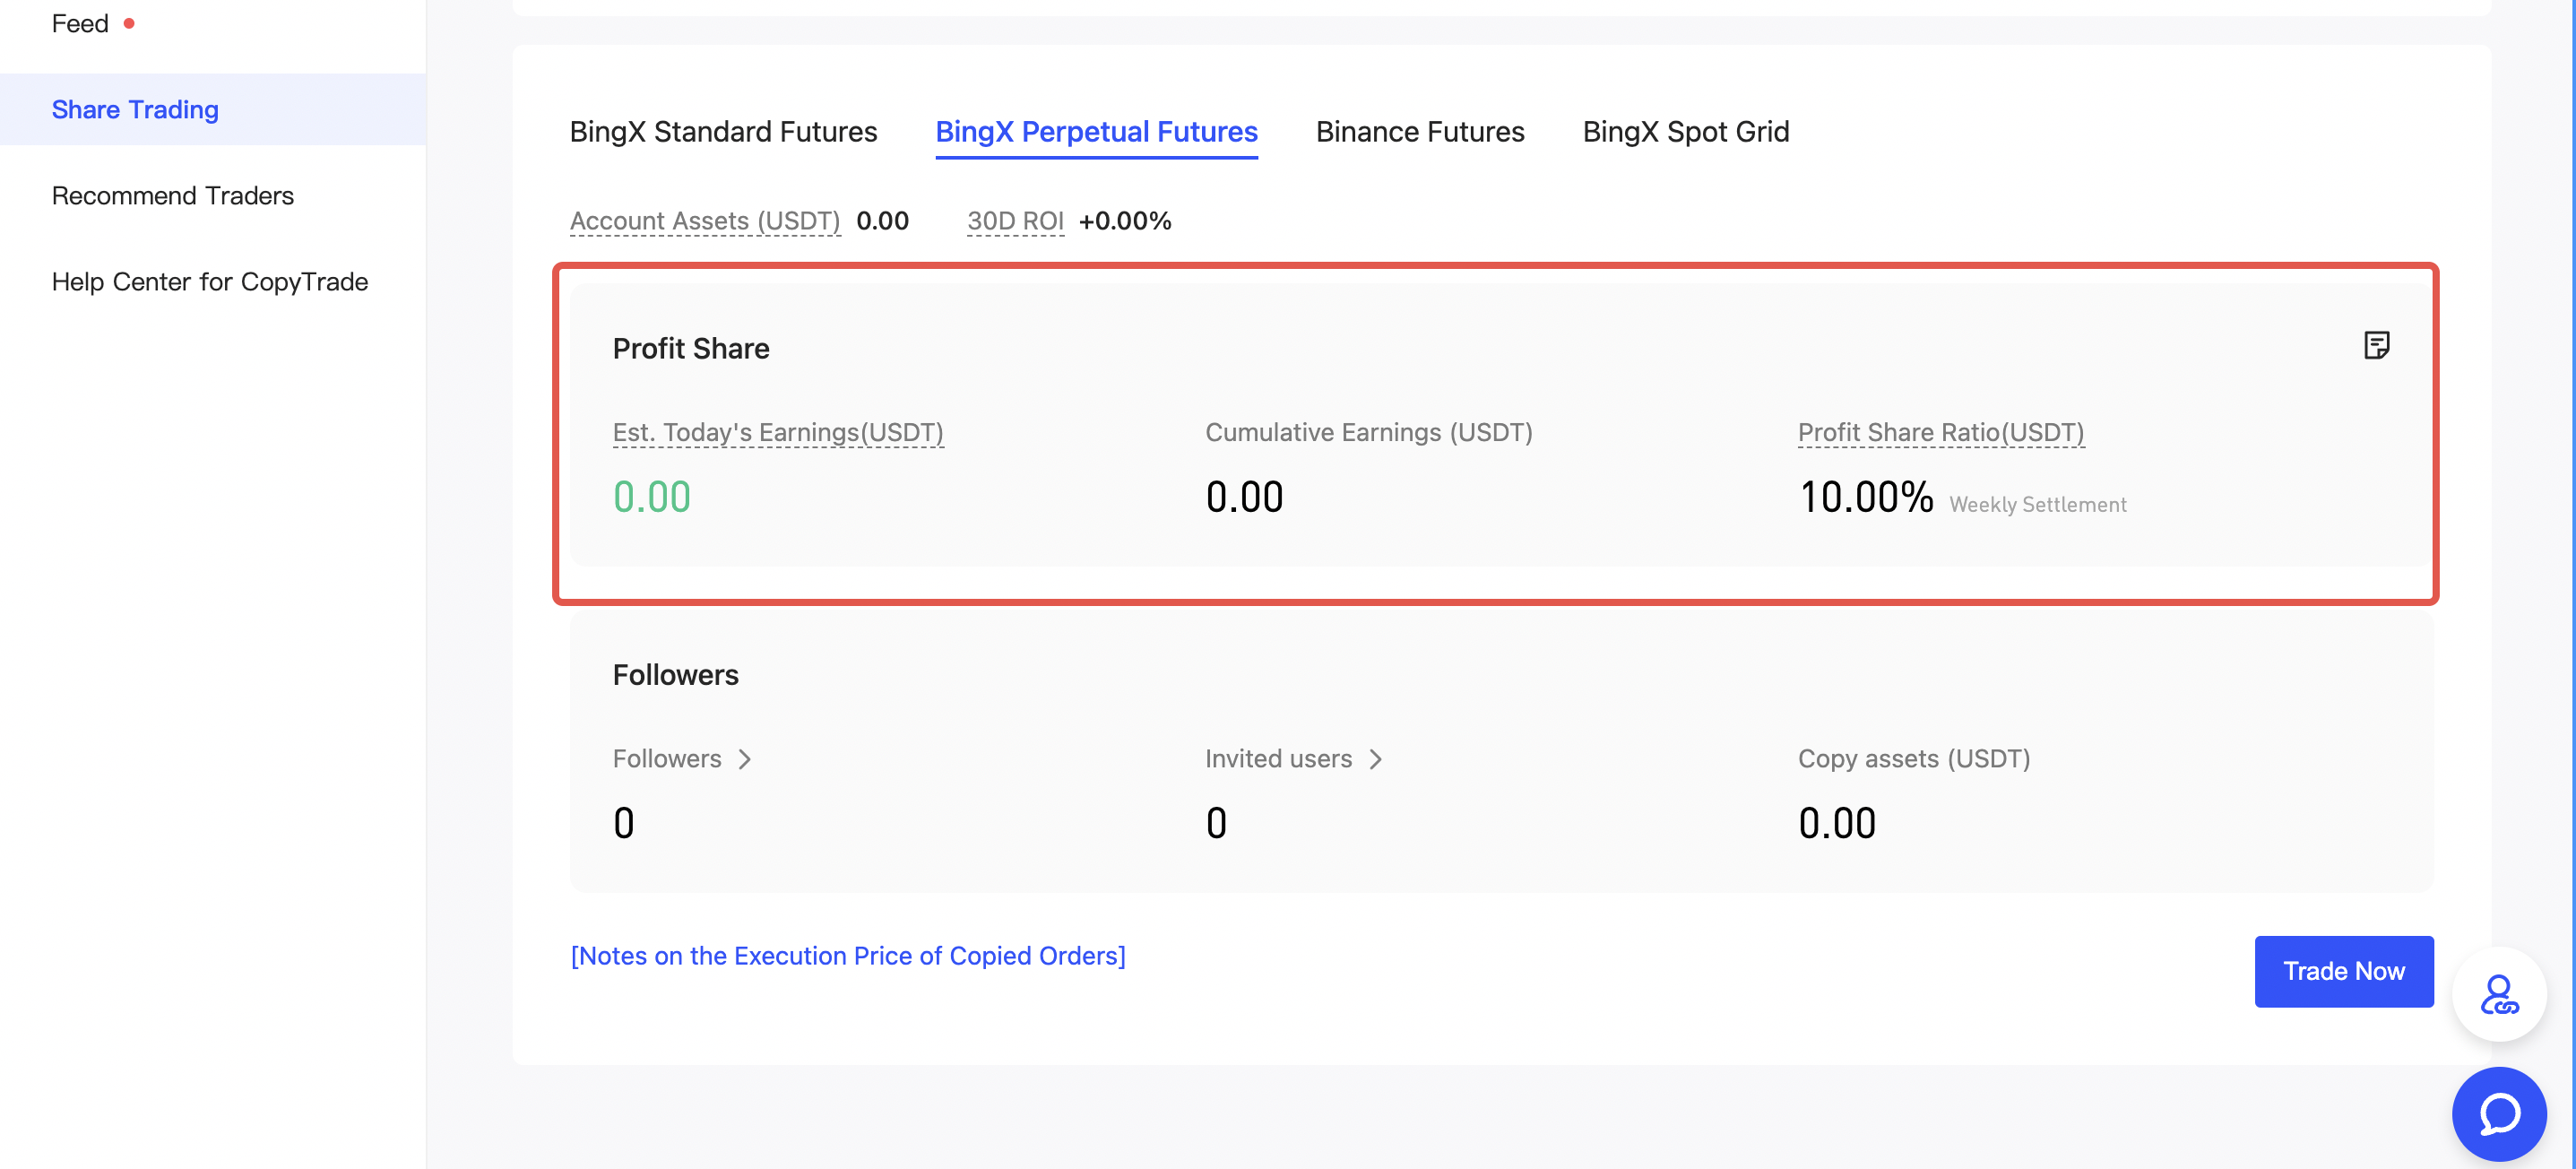Viewport: 2576px width, 1169px height.
Task: Click the Feed red notification dot
Action: (x=129, y=23)
